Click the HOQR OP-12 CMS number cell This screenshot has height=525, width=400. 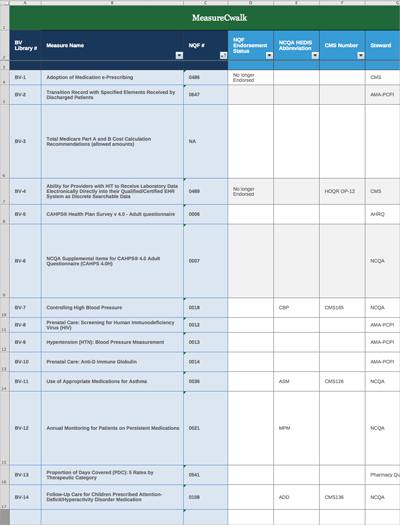342,192
